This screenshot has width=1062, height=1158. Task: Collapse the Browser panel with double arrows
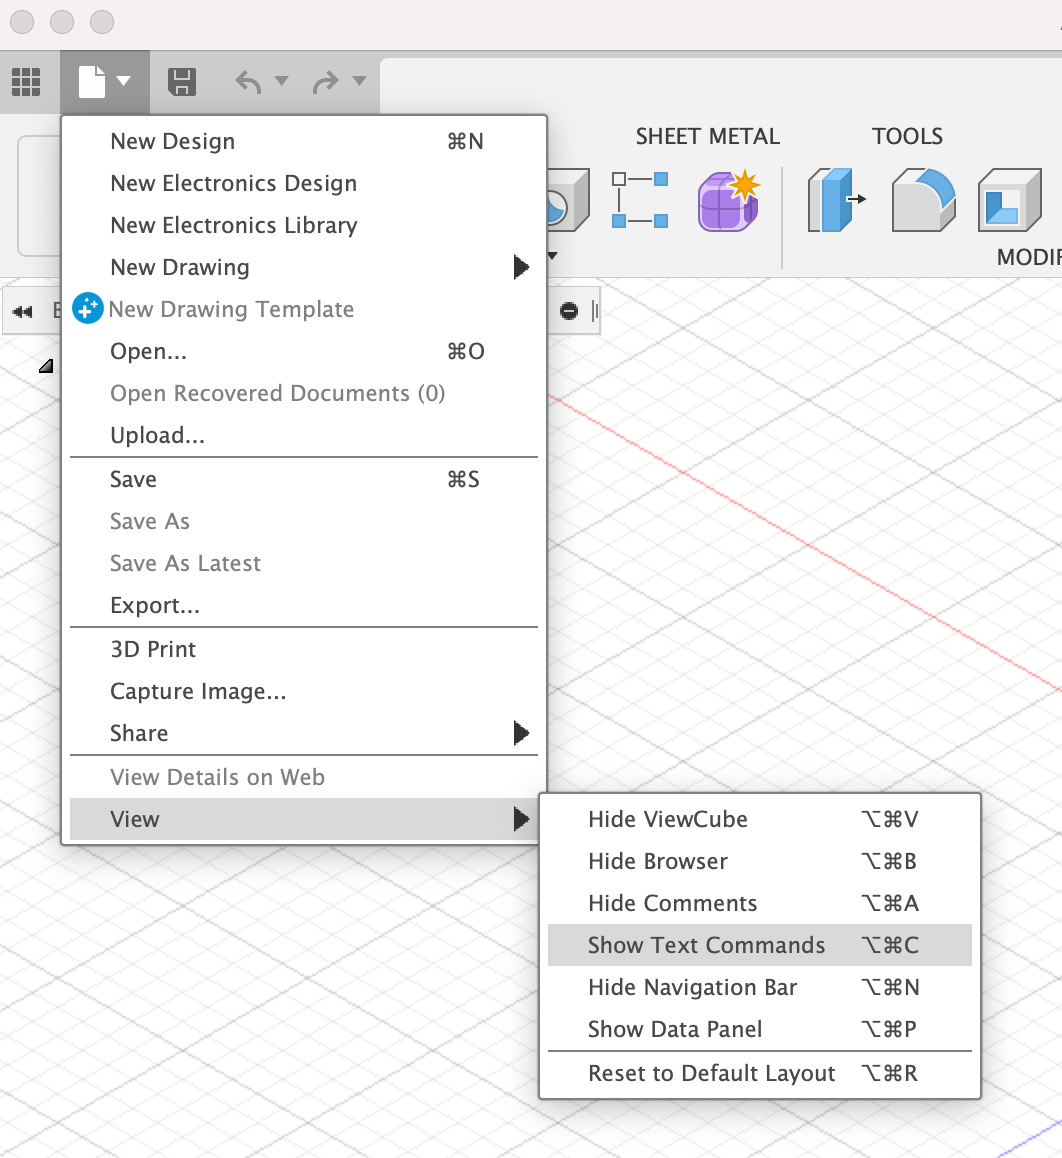(22, 310)
